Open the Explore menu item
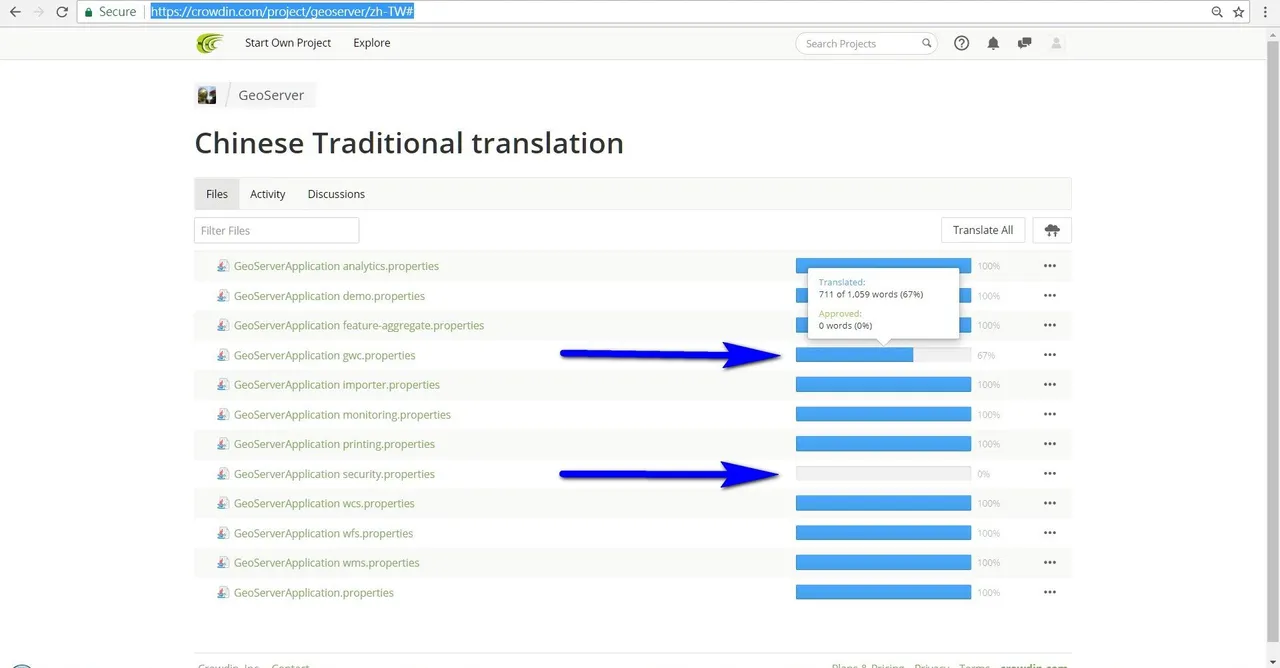This screenshot has width=1280, height=668. (372, 43)
